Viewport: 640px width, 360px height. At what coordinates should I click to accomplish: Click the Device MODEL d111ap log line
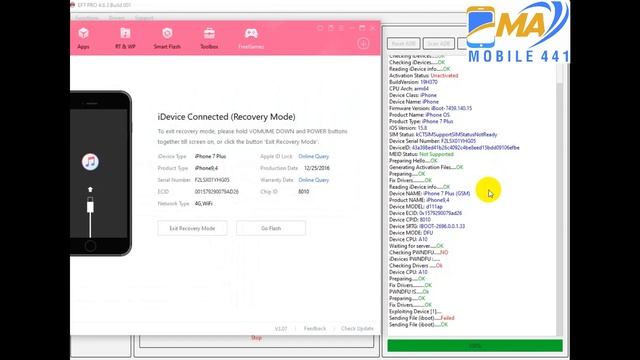pyautogui.click(x=416, y=207)
